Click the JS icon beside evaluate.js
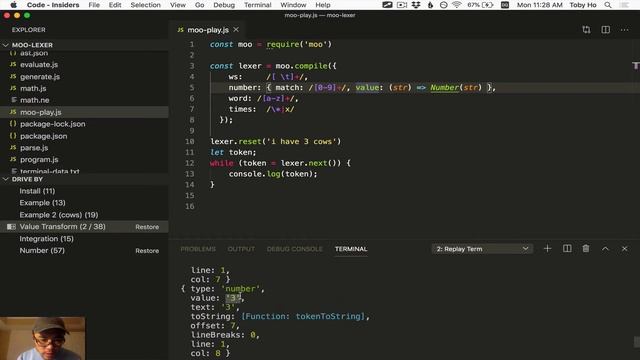The image size is (640, 360). pos(13,64)
